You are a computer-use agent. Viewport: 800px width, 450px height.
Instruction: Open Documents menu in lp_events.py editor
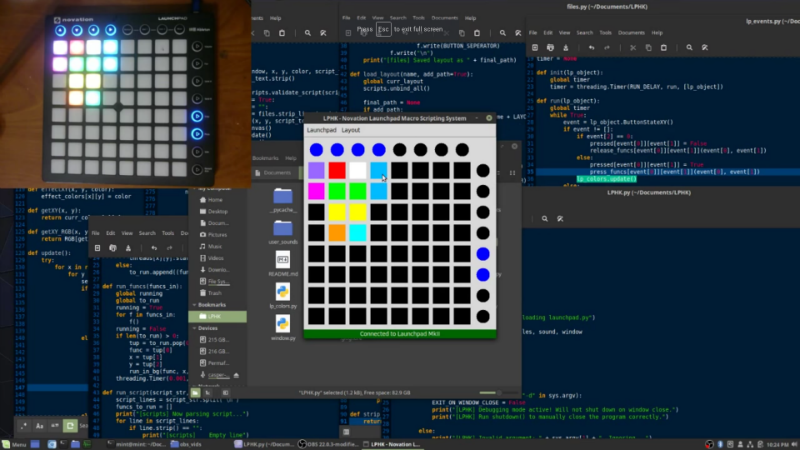tap(630, 32)
